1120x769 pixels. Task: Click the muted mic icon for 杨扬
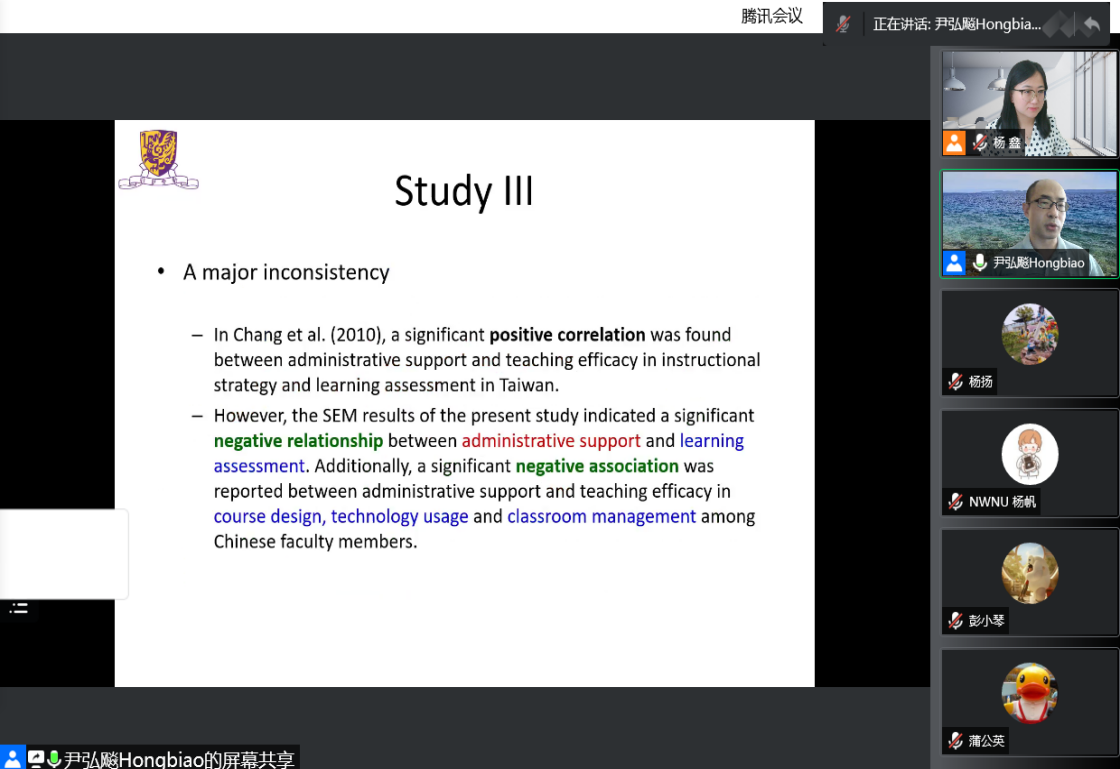pyautogui.click(x=956, y=382)
